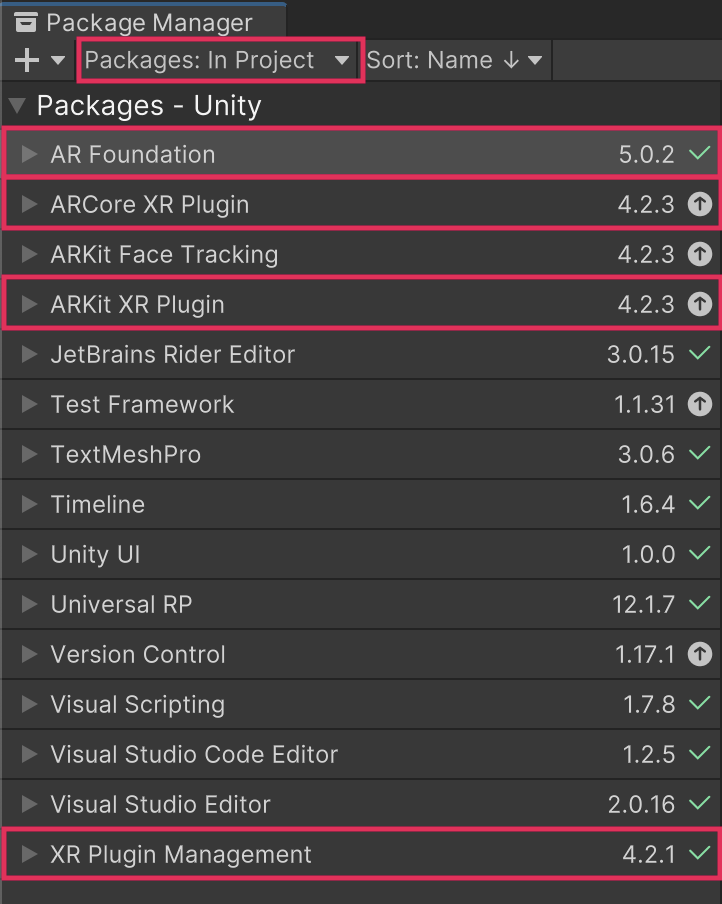The width and height of the screenshot is (722, 904).
Task: Choose the Timeline package in list
Action: pos(98,505)
